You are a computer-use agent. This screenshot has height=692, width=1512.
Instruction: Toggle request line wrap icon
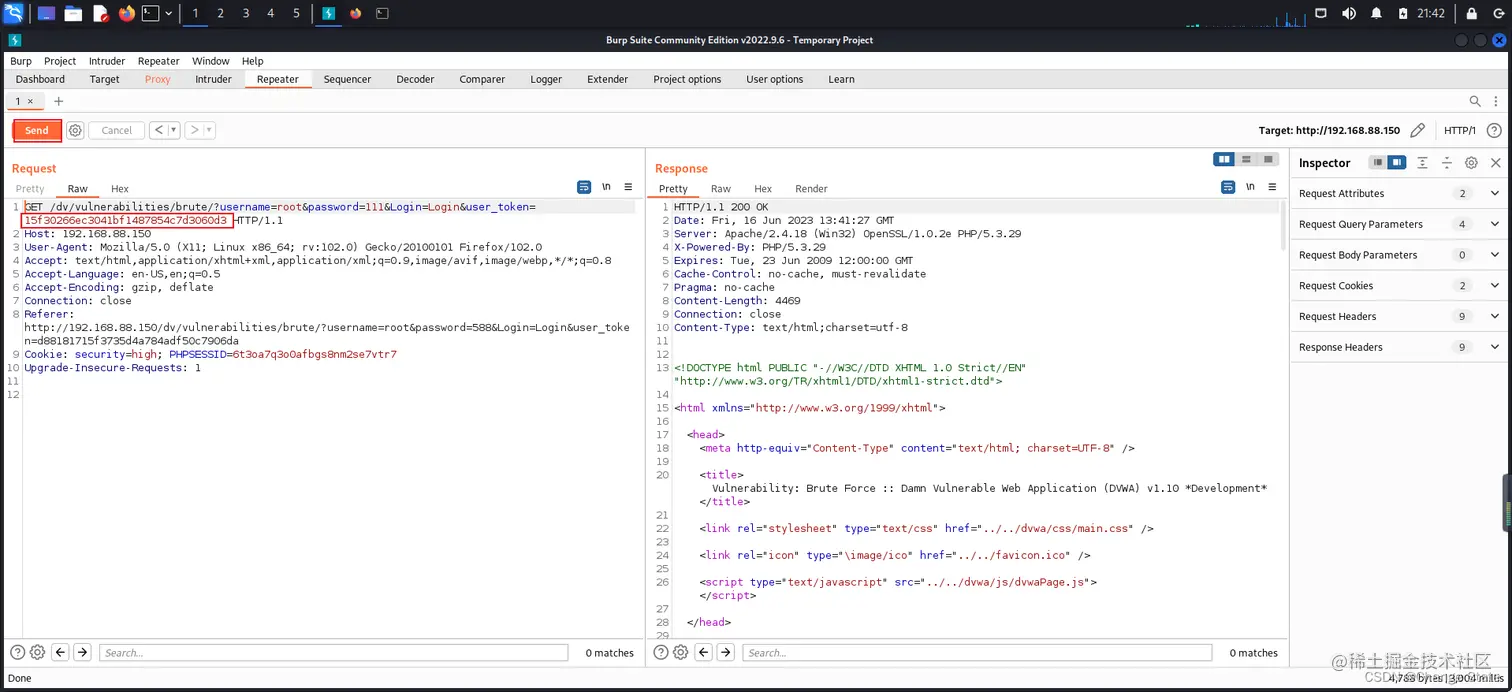584,187
